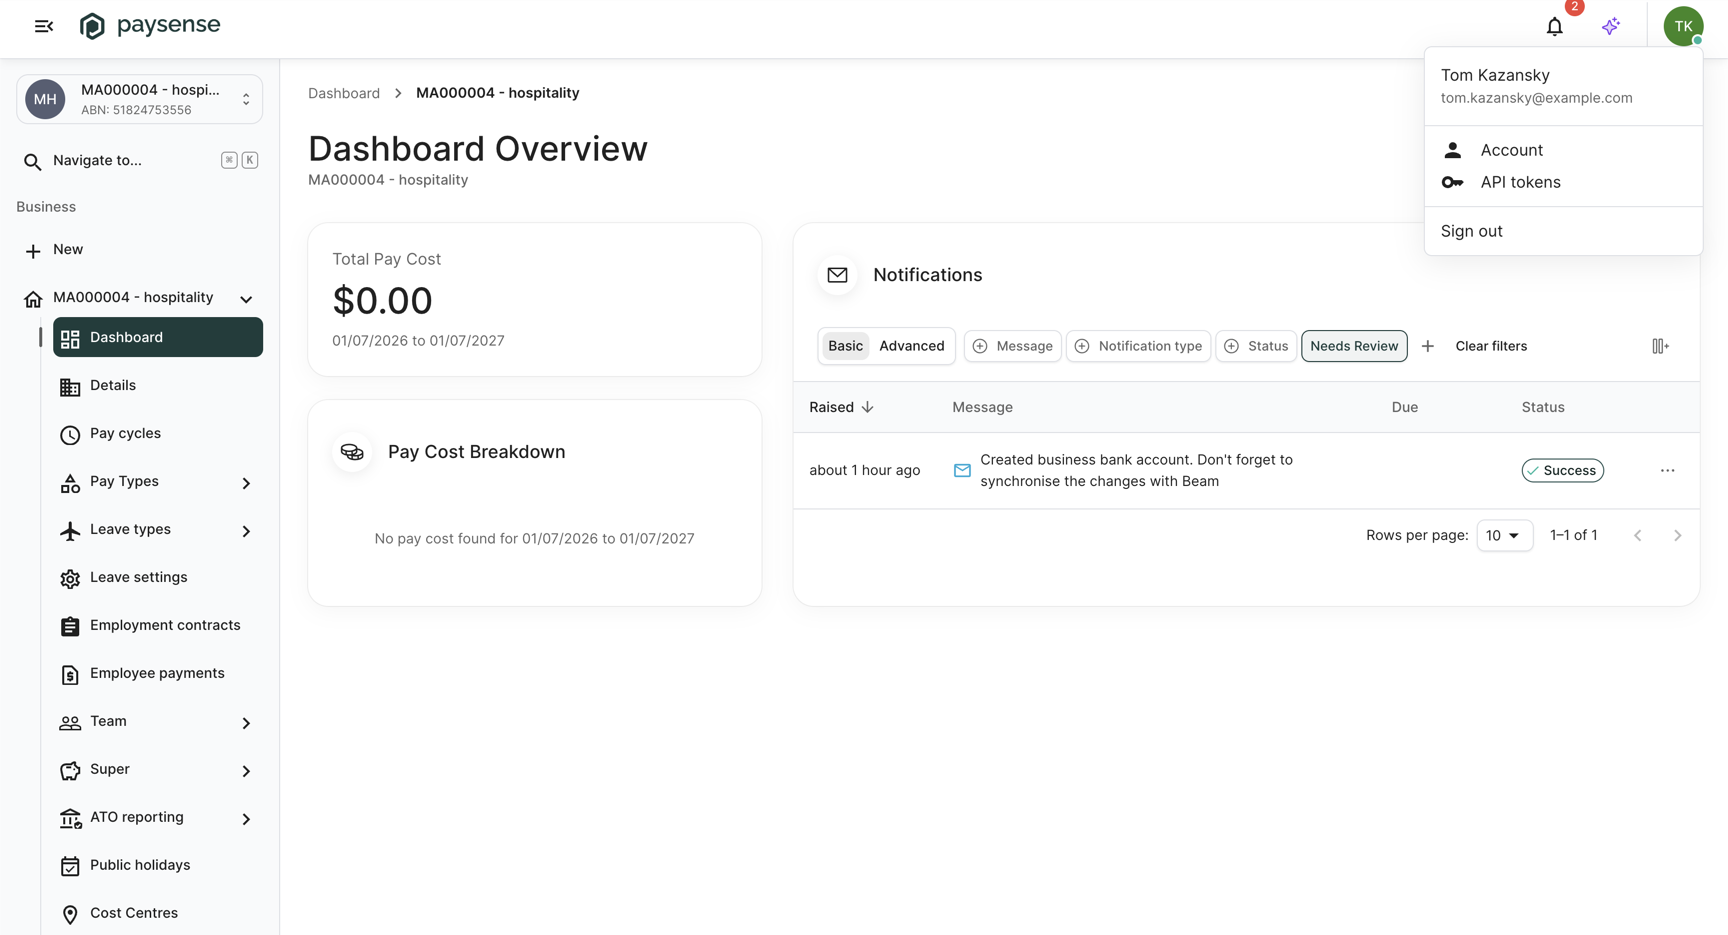Screen dimensions: 1728x935
Task: Open notifications bell icon
Action: coord(1554,27)
